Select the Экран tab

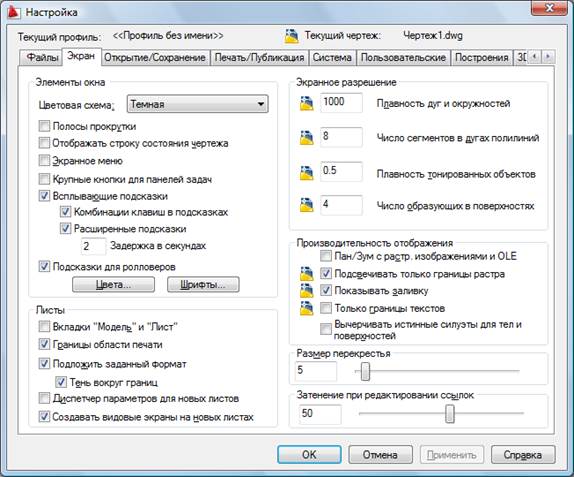[81, 56]
